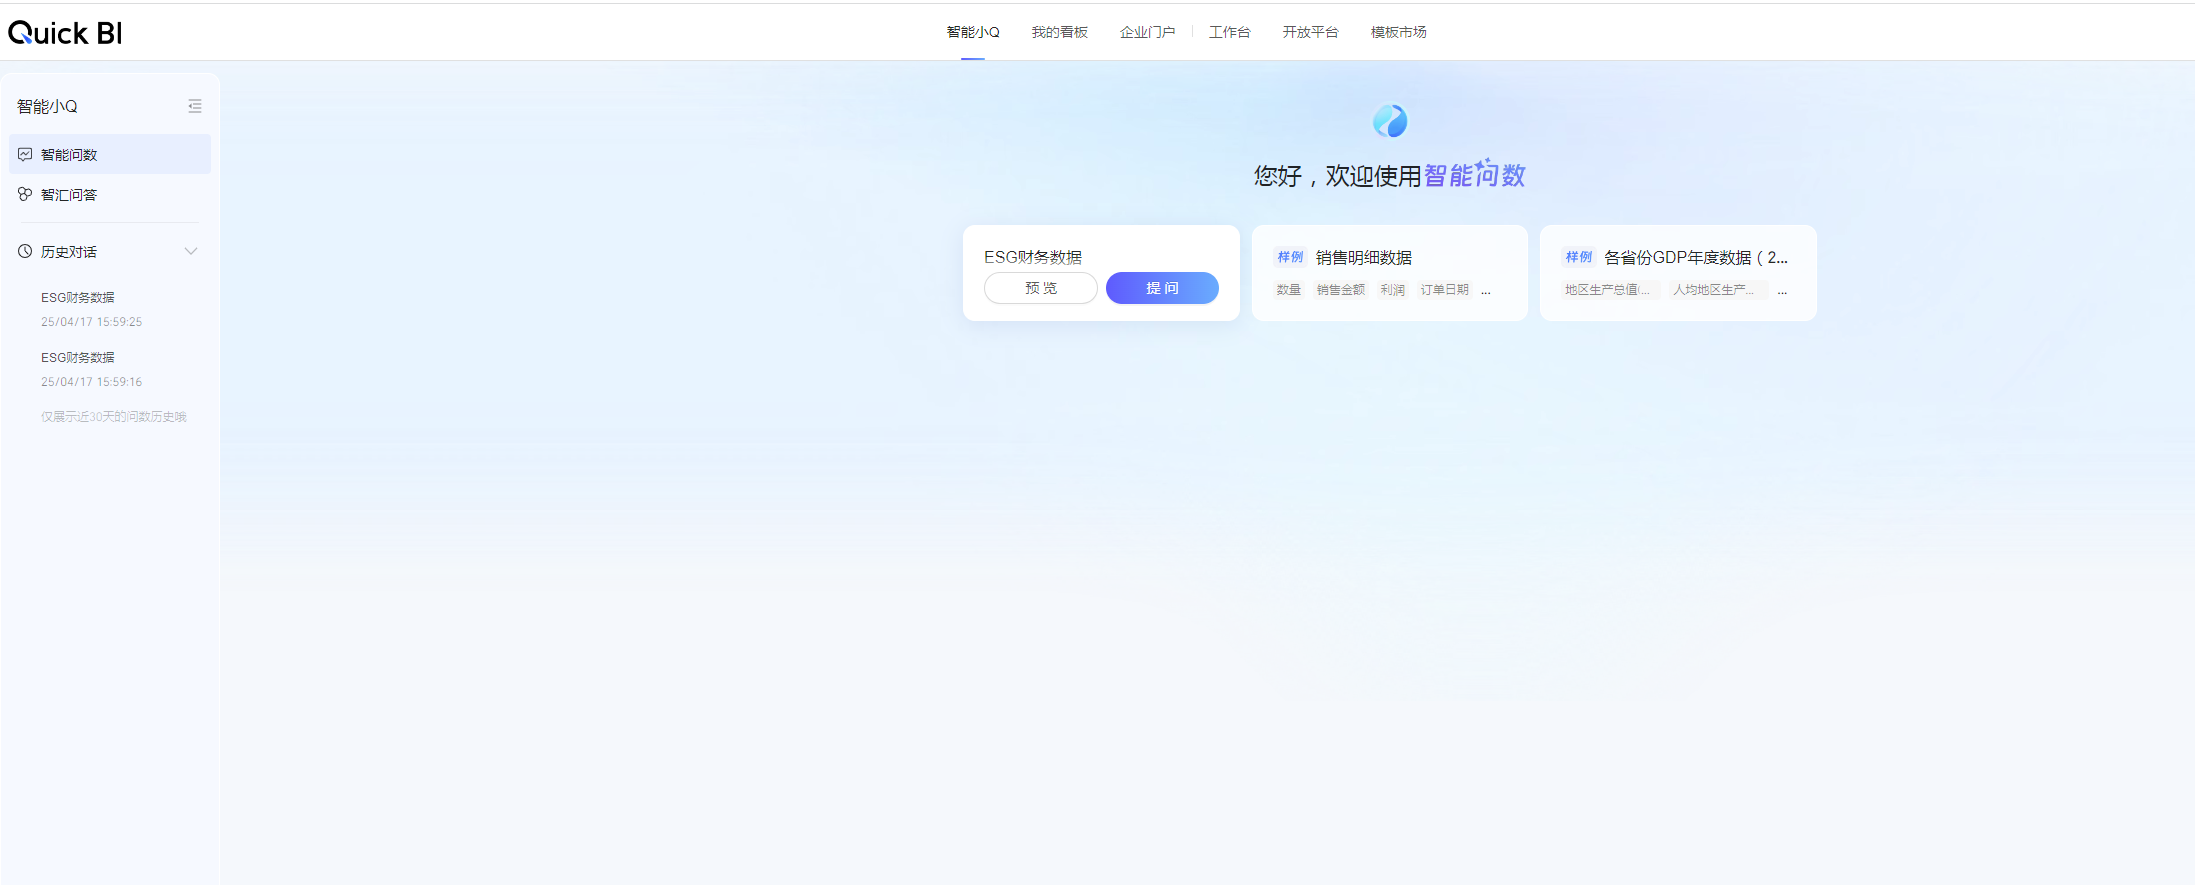Collapse the 历史对话 chevron
Image resolution: width=2195 pixels, height=885 pixels.
pyautogui.click(x=191, y=251)
